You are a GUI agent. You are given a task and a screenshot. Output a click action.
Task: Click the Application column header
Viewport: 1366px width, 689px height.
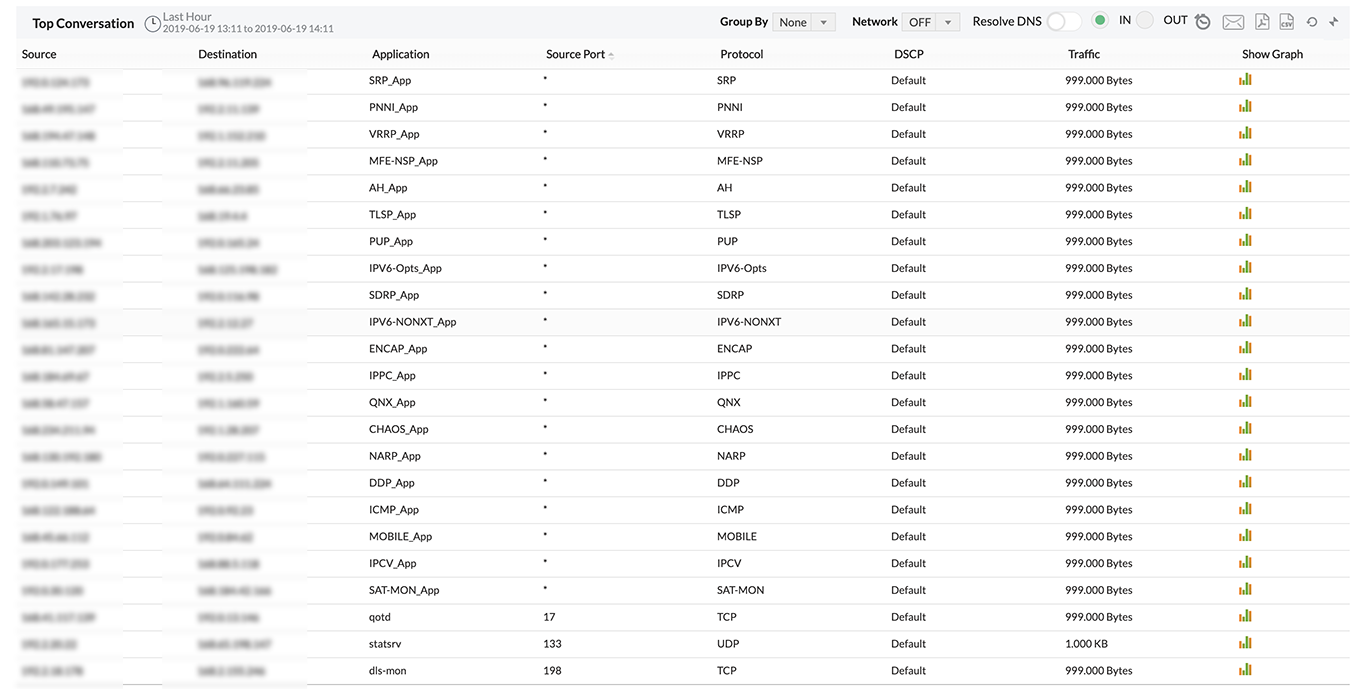tap(400, 54)
